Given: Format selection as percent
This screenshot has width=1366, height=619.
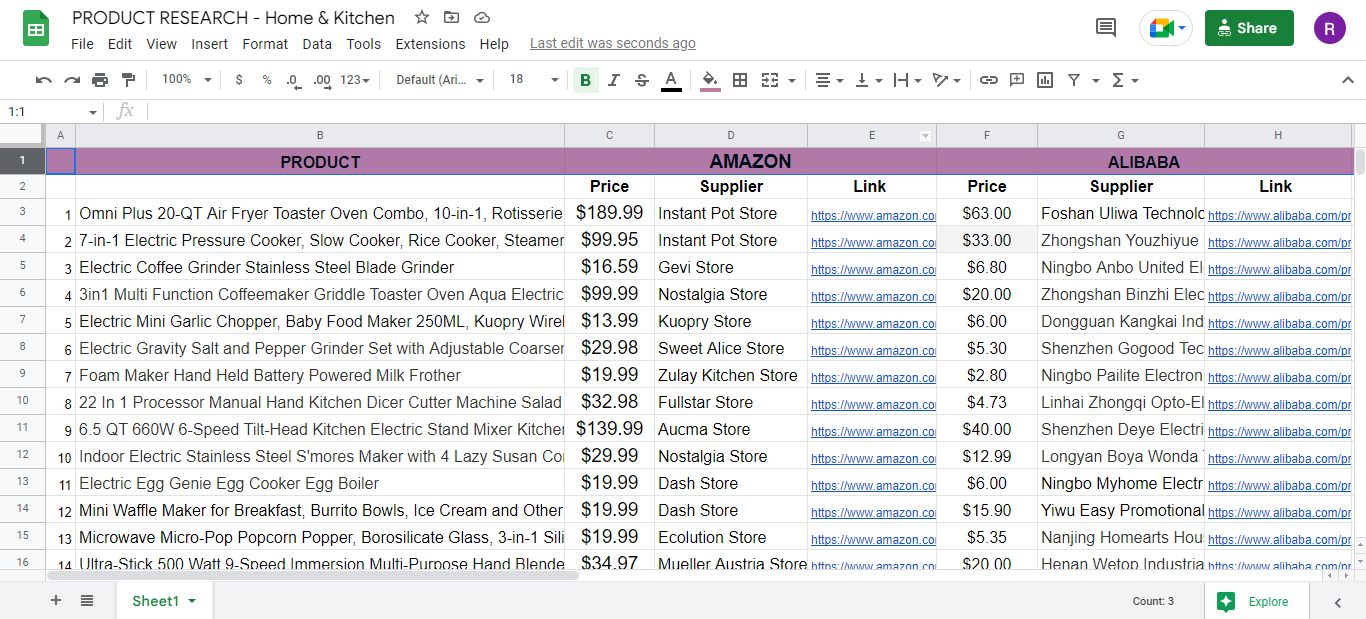Looking at the screenshot, I should click(265, 79).
